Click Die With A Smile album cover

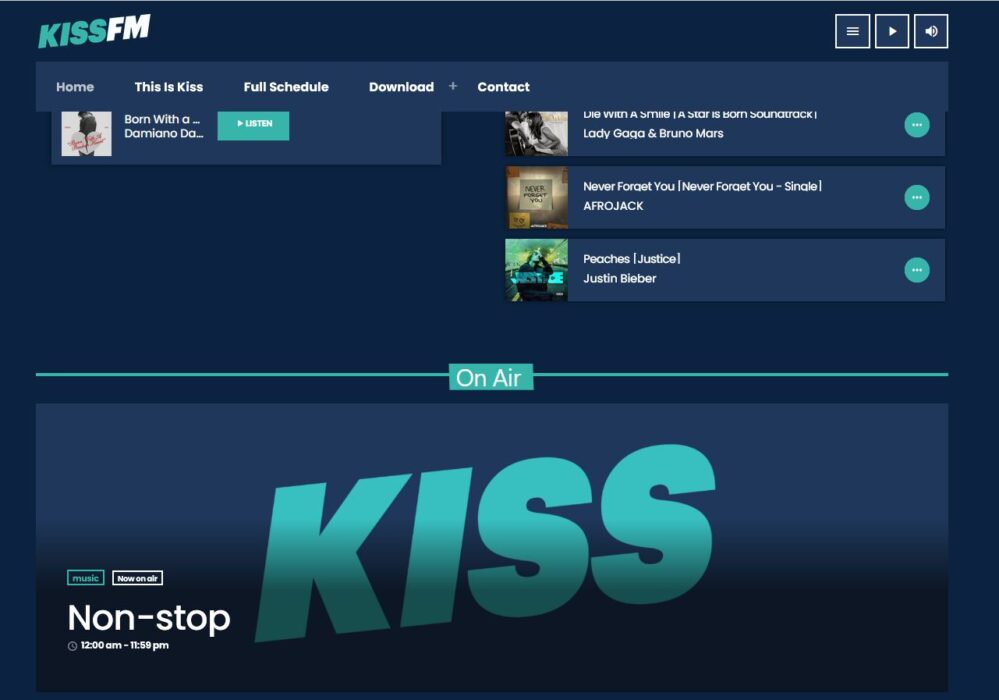tap(536, 134)
